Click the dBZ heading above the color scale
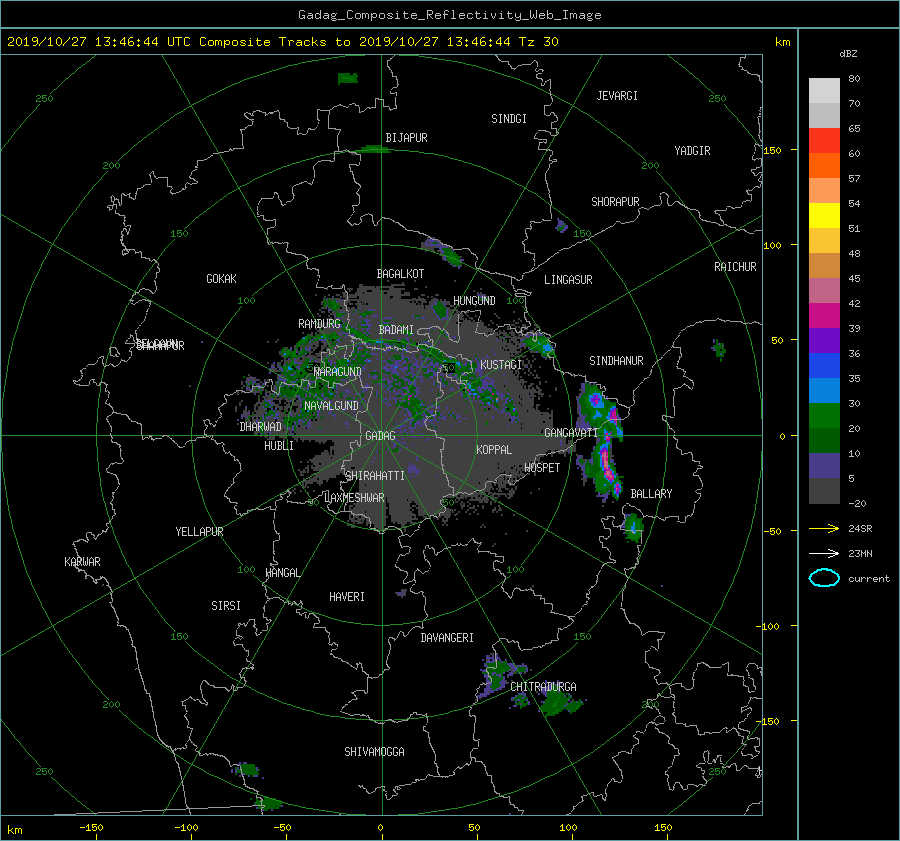This screenshot has height=841, width=900. pos(848,54)
